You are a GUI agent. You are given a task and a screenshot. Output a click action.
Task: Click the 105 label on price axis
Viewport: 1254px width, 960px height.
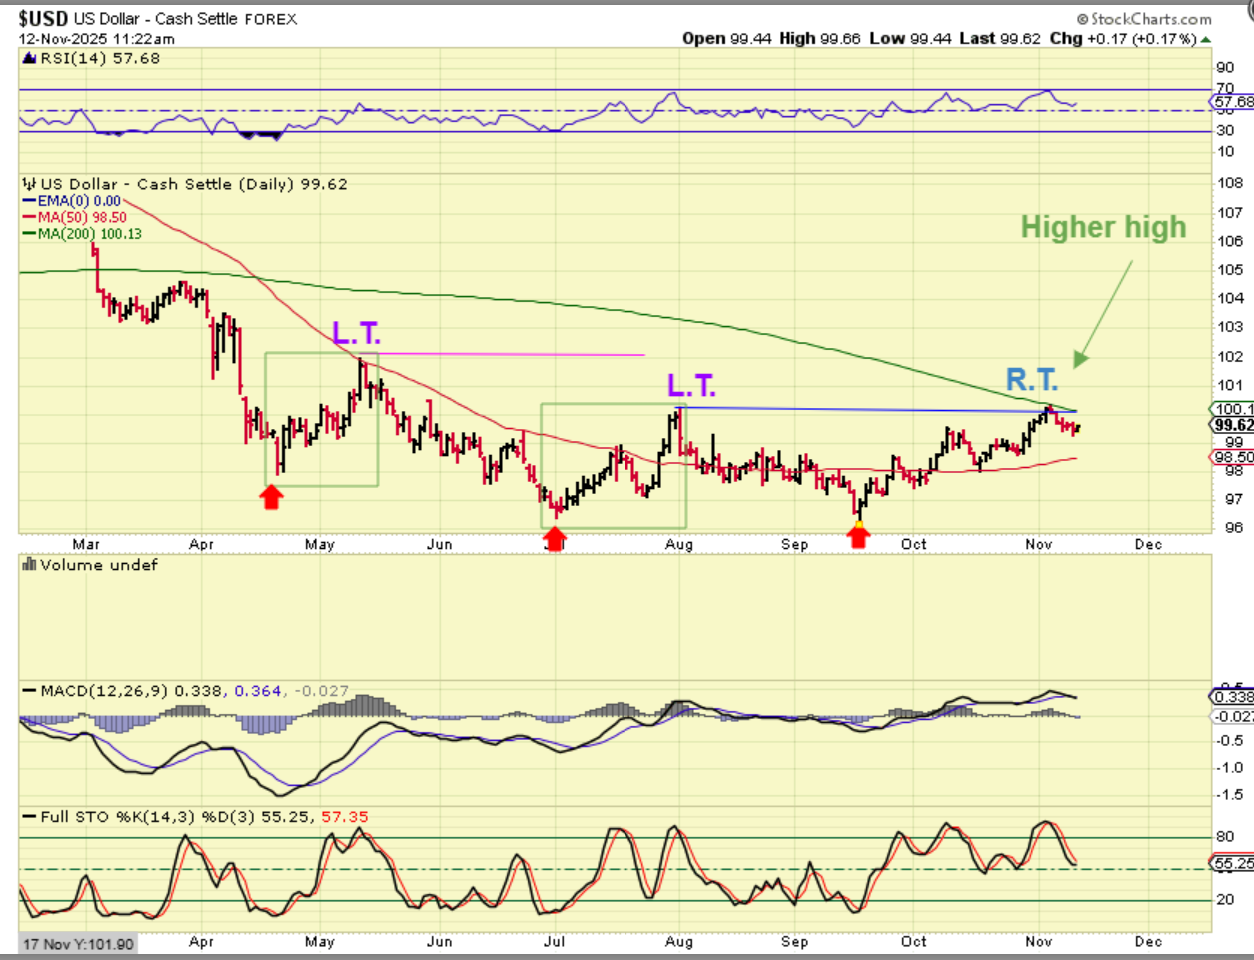click(1230, 270)
